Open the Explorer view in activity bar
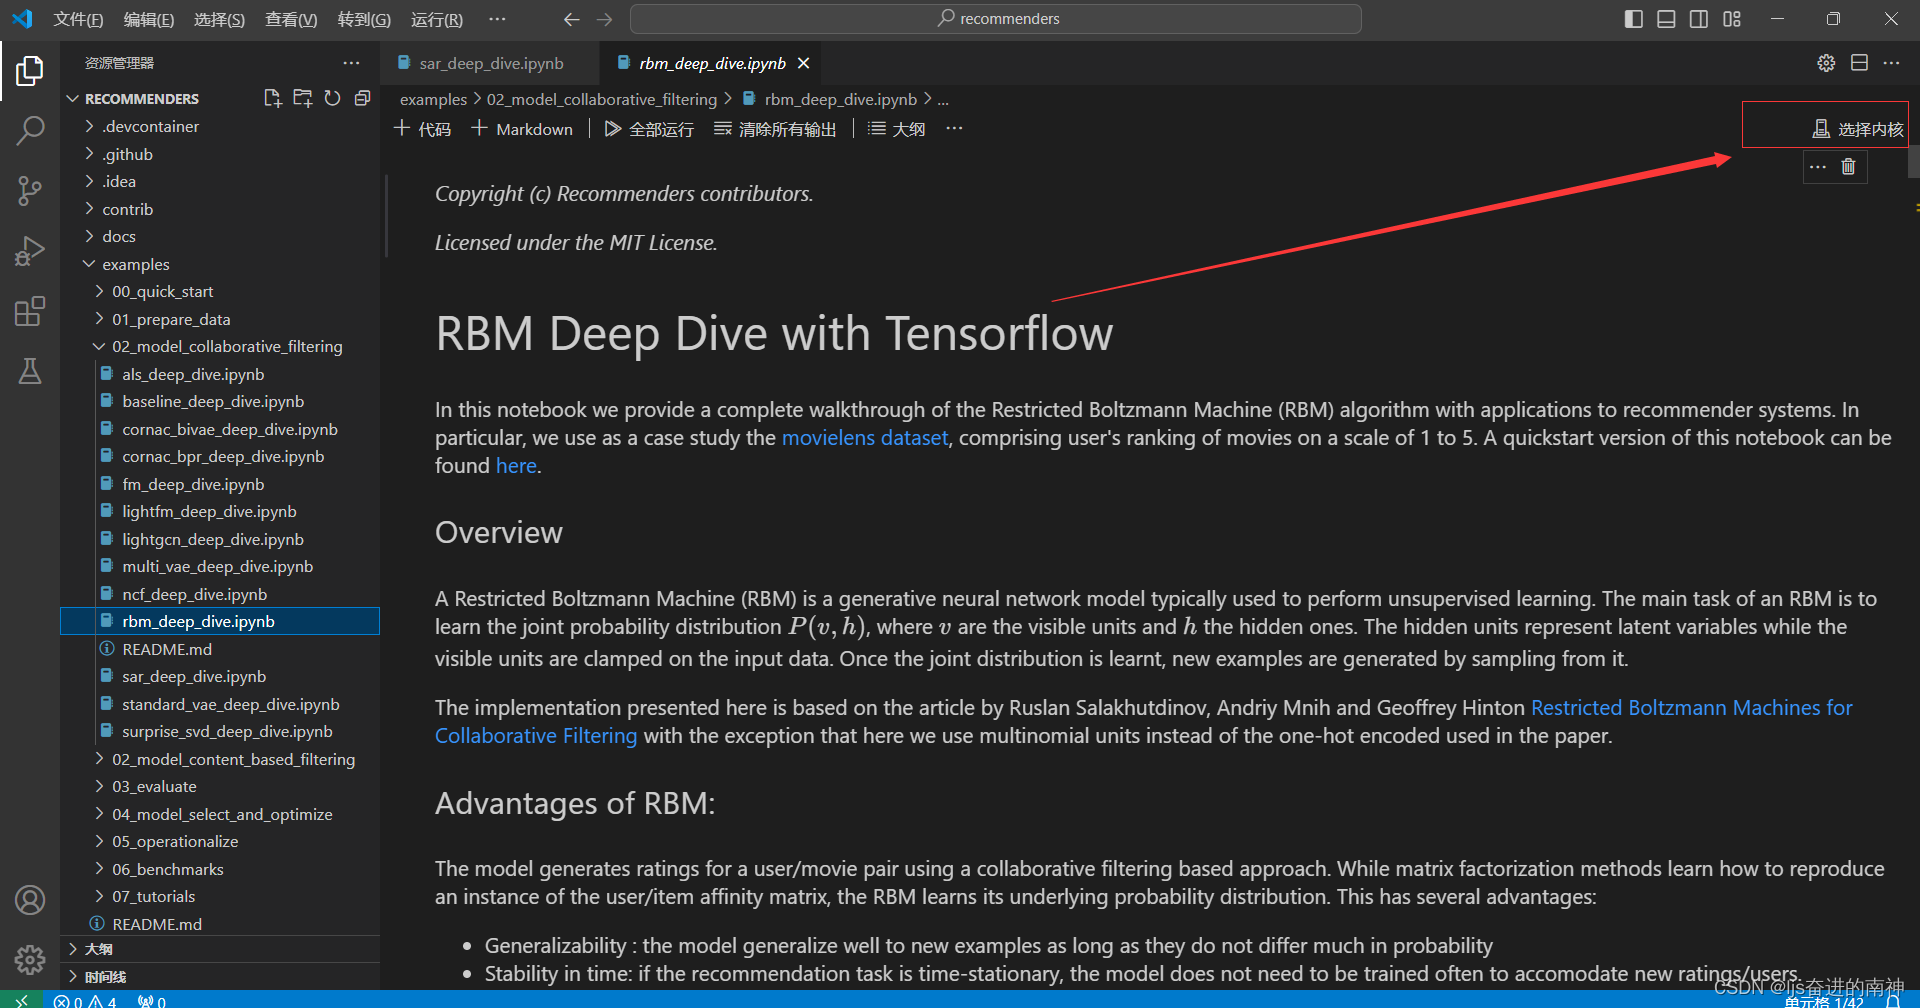Viewport: 1920px width, 1008px height. (x=30, y=71)
